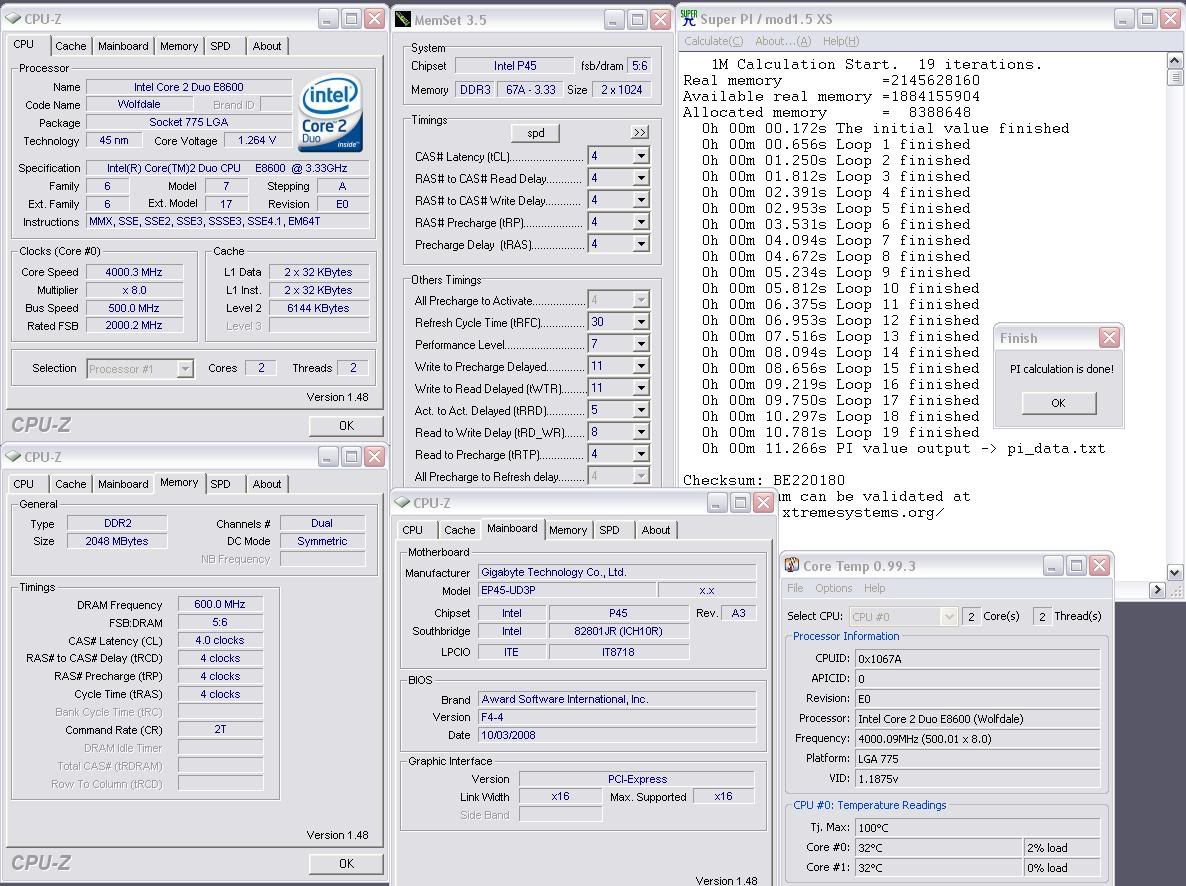Click the top CPU-Z window title icon

coord(13,18)
